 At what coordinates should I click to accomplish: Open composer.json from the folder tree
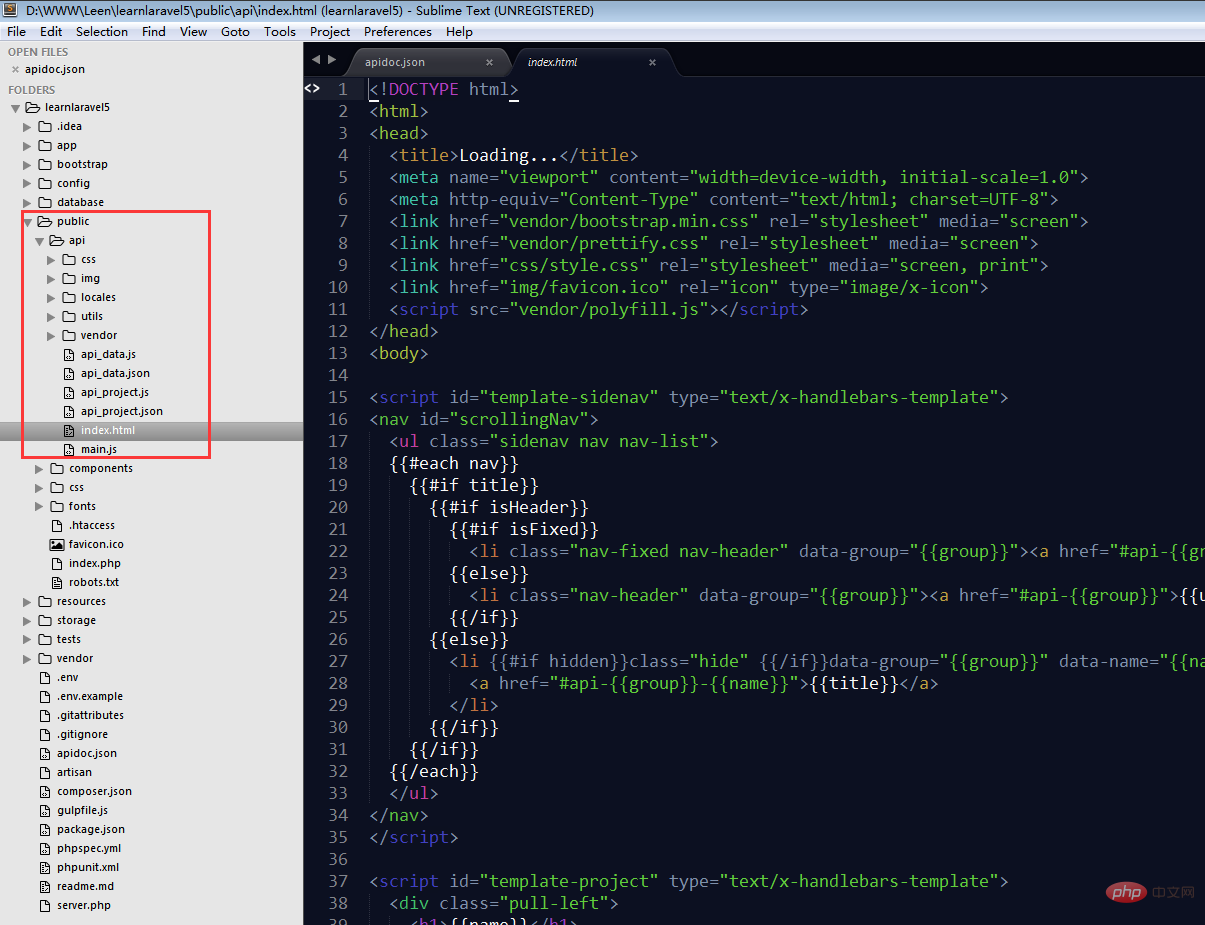pos(94,791)
